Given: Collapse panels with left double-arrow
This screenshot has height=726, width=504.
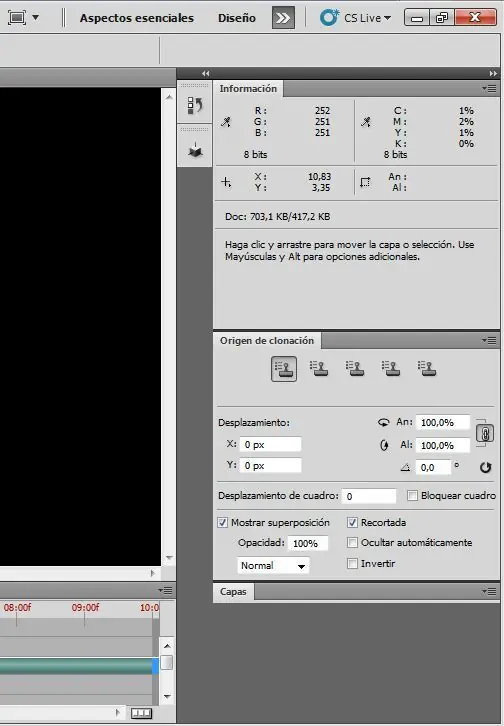Looking at the screenshot, I should (205, 73).
